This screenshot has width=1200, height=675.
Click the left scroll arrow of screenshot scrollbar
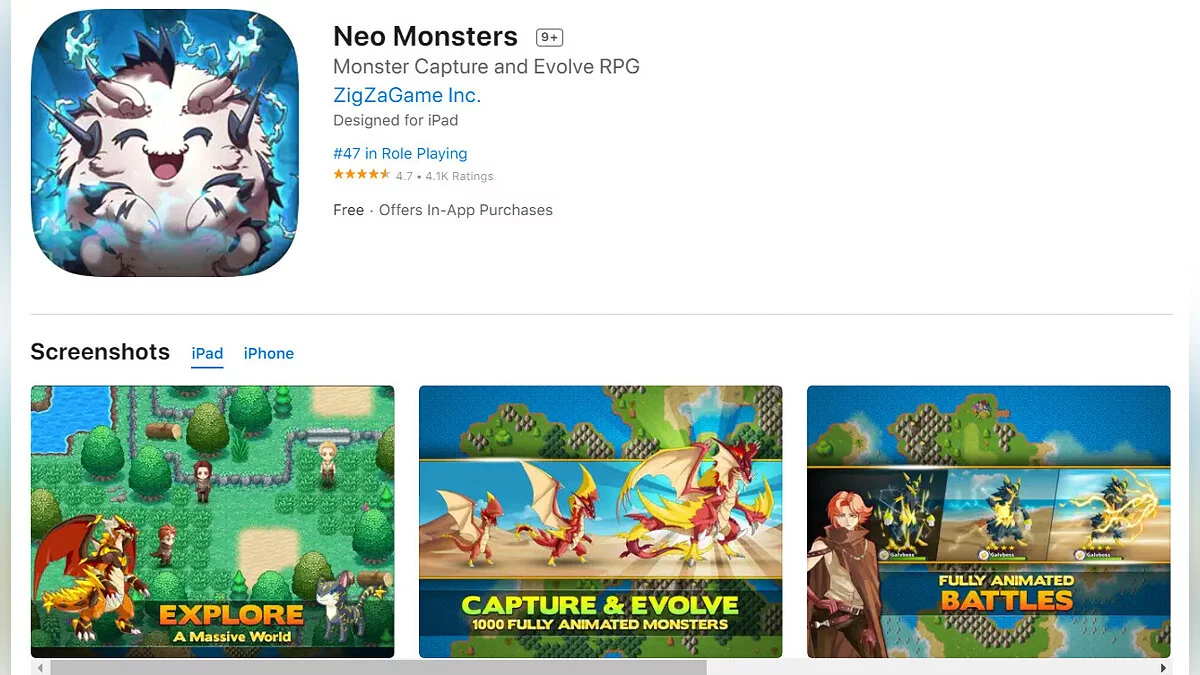coord(39,667)
